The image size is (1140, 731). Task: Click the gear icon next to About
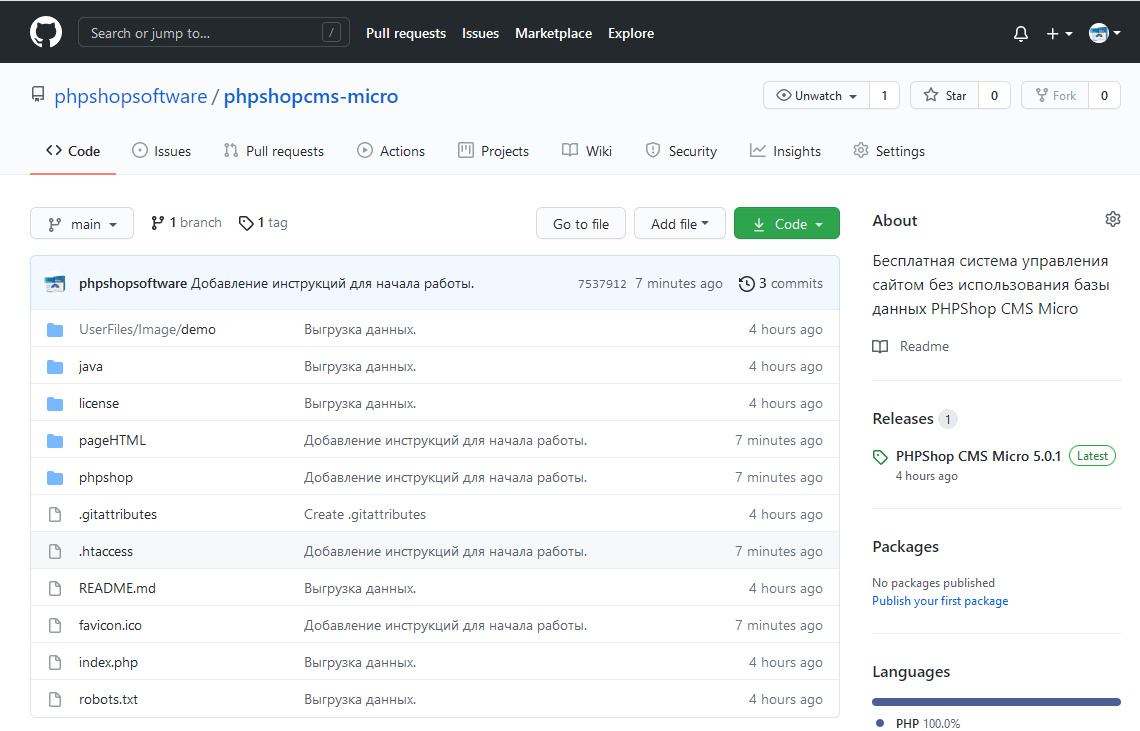tap(1112, 219)
